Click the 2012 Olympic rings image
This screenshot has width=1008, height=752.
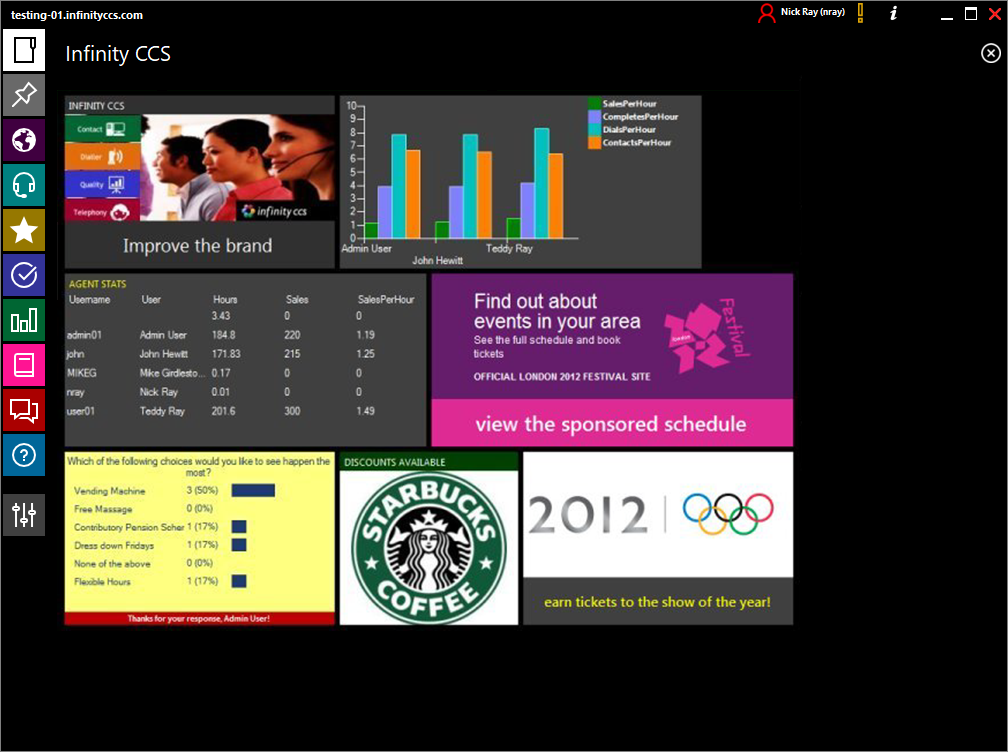[658, 514]
